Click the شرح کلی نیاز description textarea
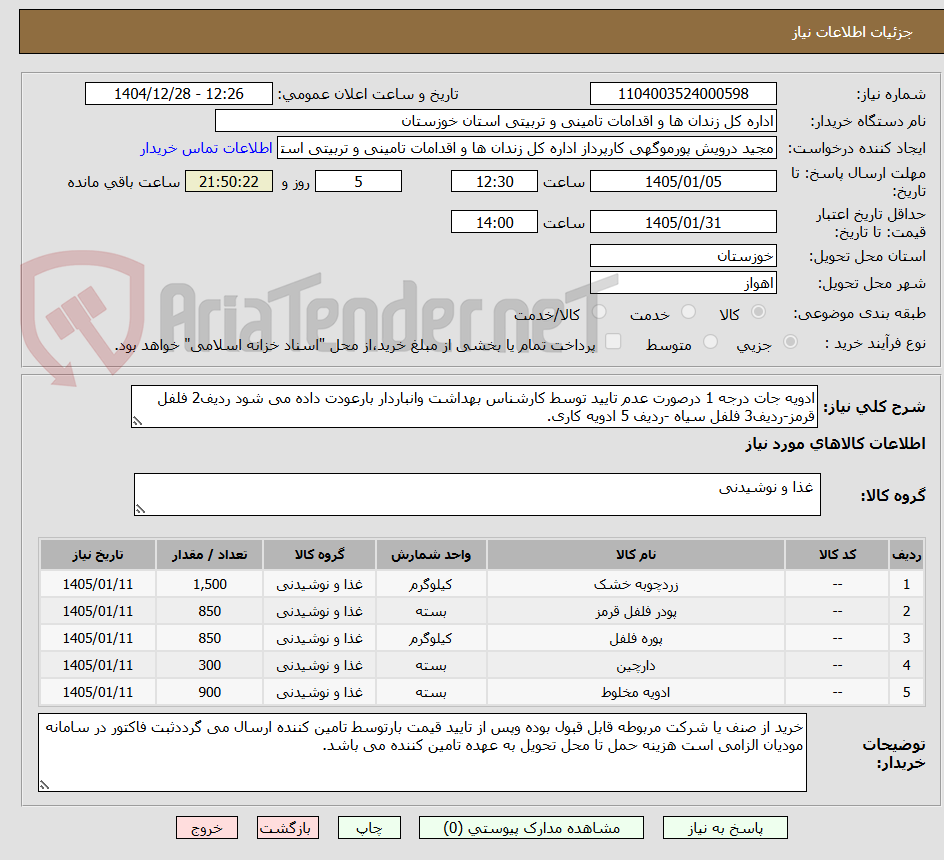The height and width of the screenshot is (860, 944). pos(474,407)
